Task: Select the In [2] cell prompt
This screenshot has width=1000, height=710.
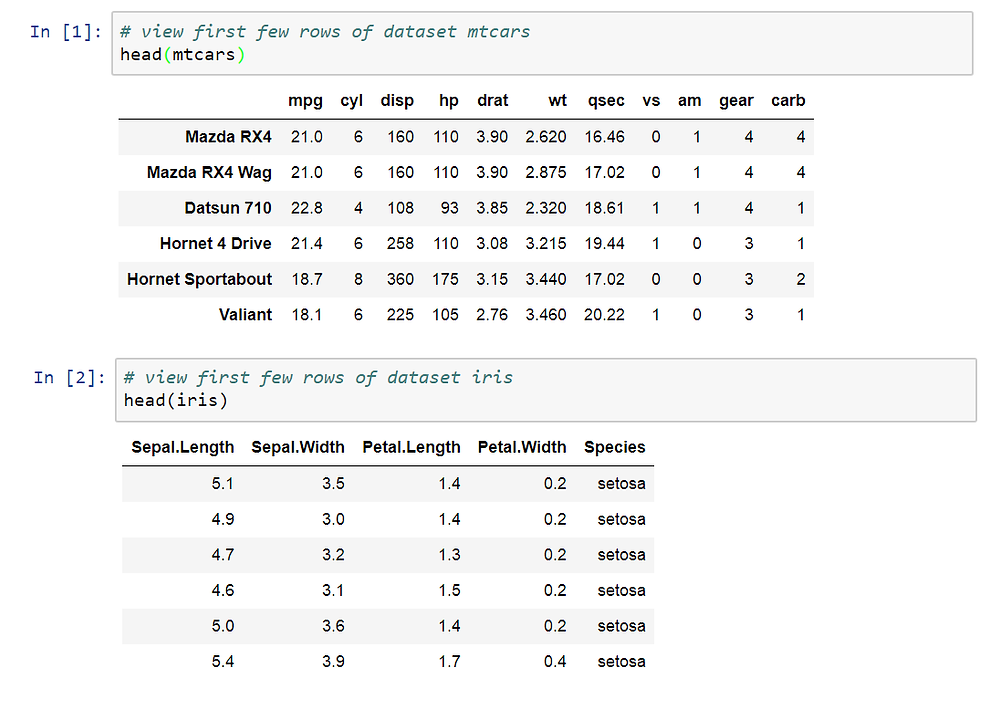Action: click(69, 377)
